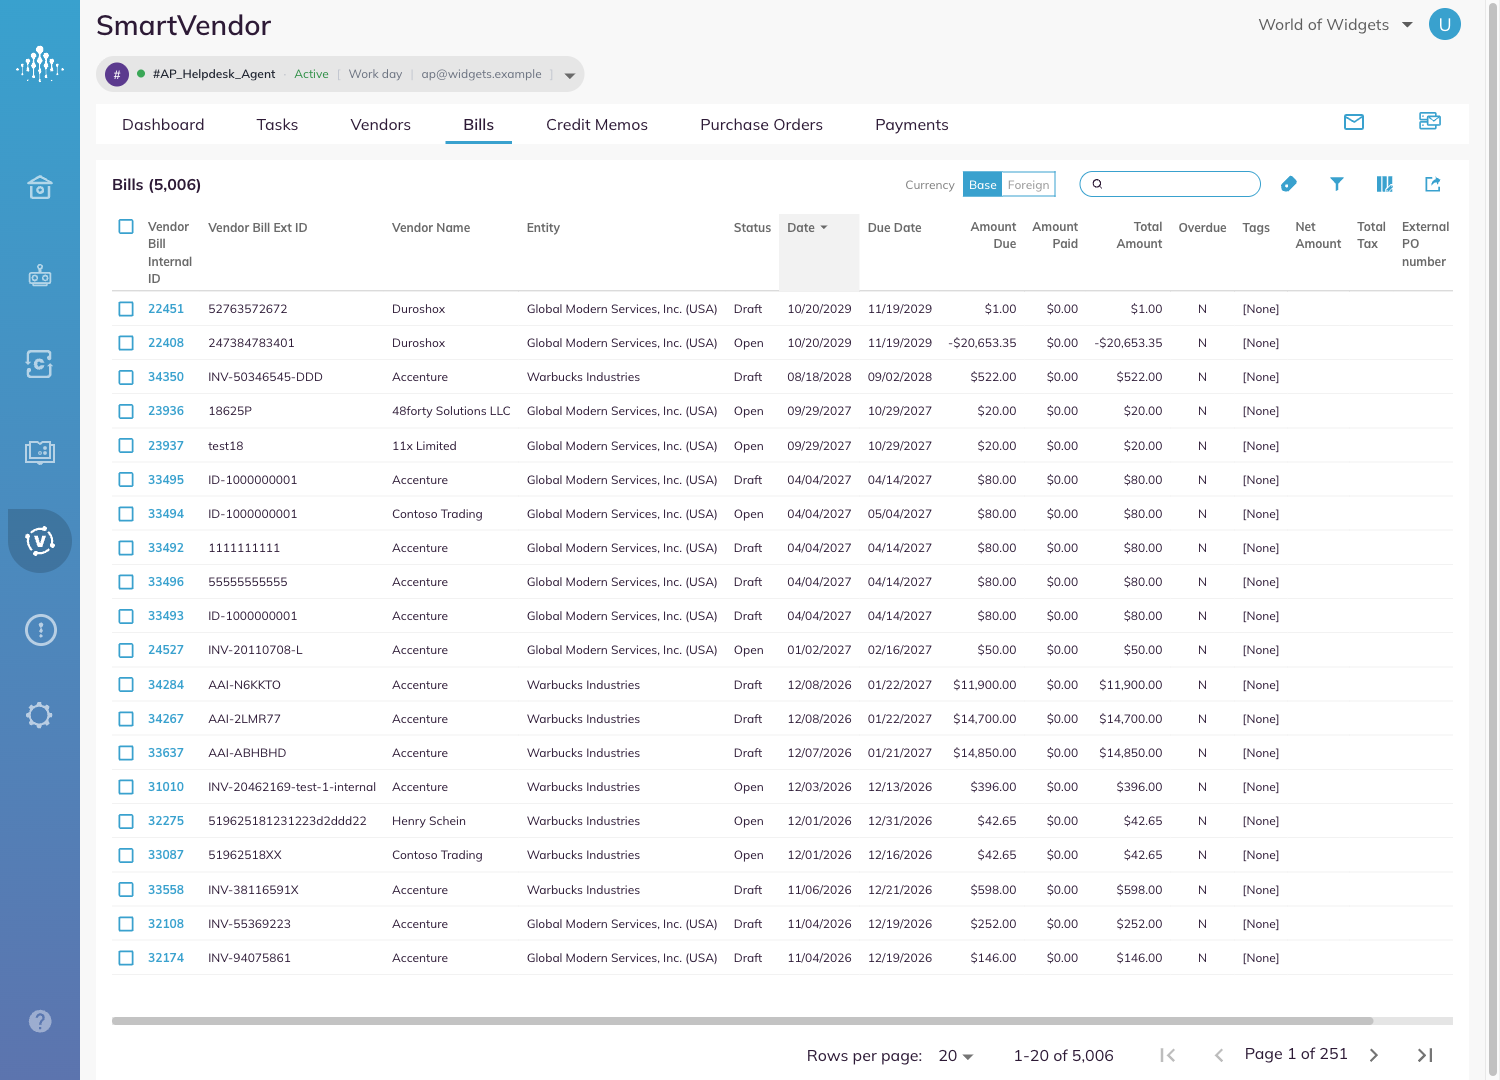This screenshot has height=1080, width=1500.
Task: Switch to the Dashboard tab
Action: pyautogui.click(x=163, y=125)
